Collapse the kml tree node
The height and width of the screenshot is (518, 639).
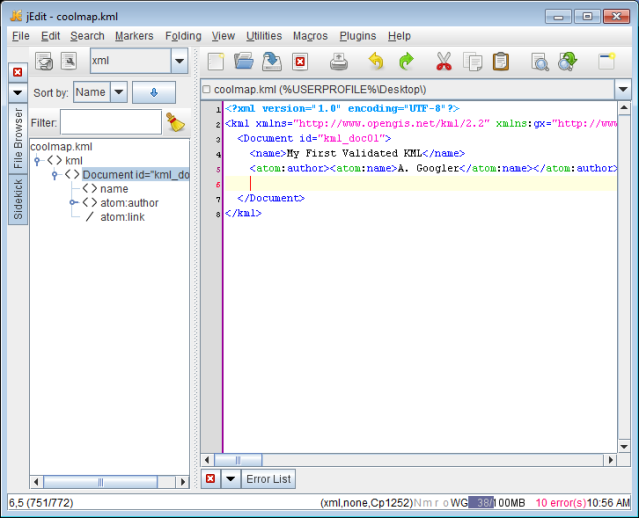click(x=37, y=161)
